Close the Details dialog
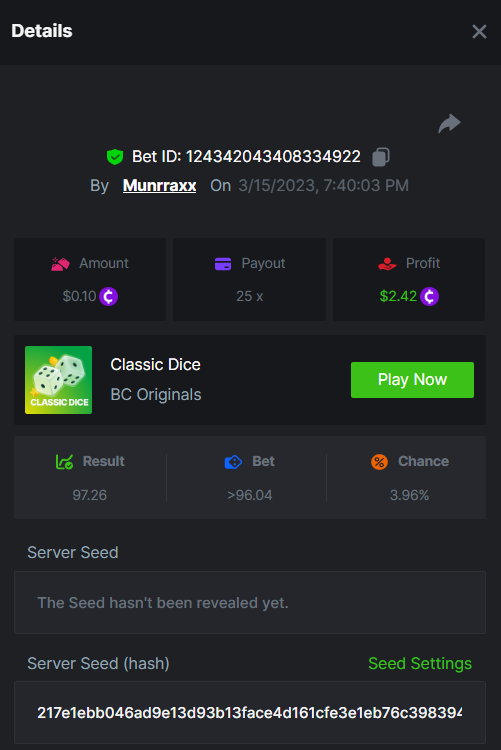 click(479, 32)
